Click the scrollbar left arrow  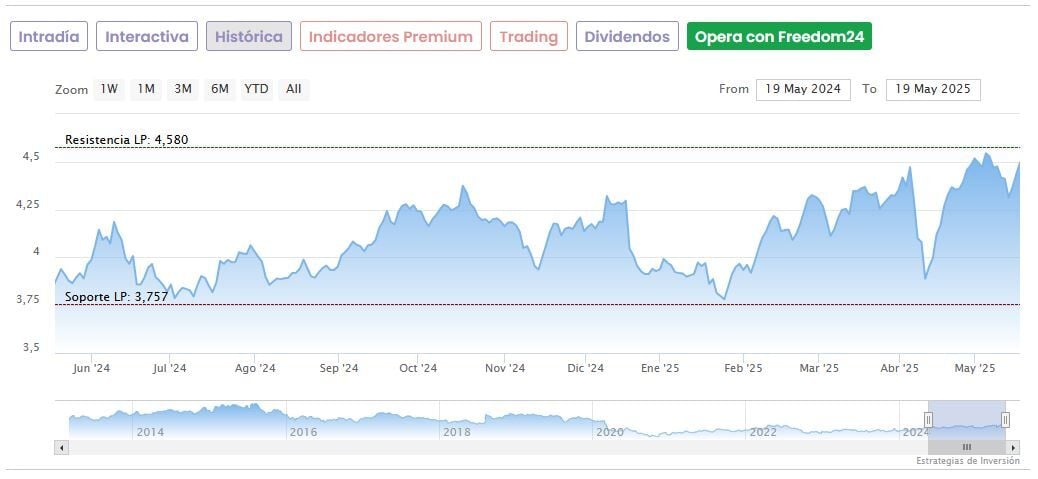click(62, 447)
